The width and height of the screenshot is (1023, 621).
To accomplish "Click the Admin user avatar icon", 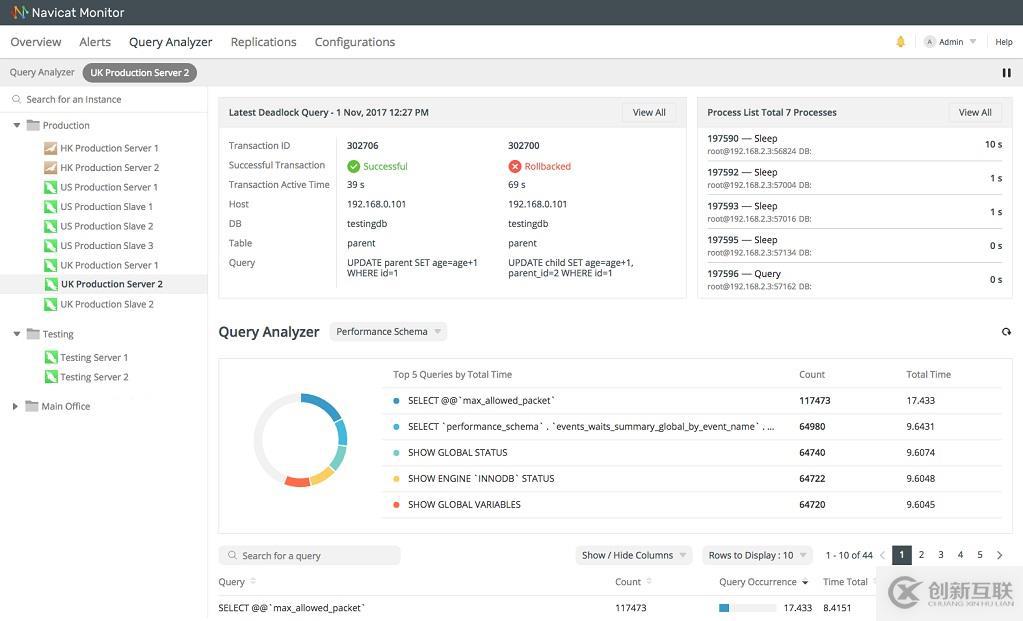I will [930, 42].
